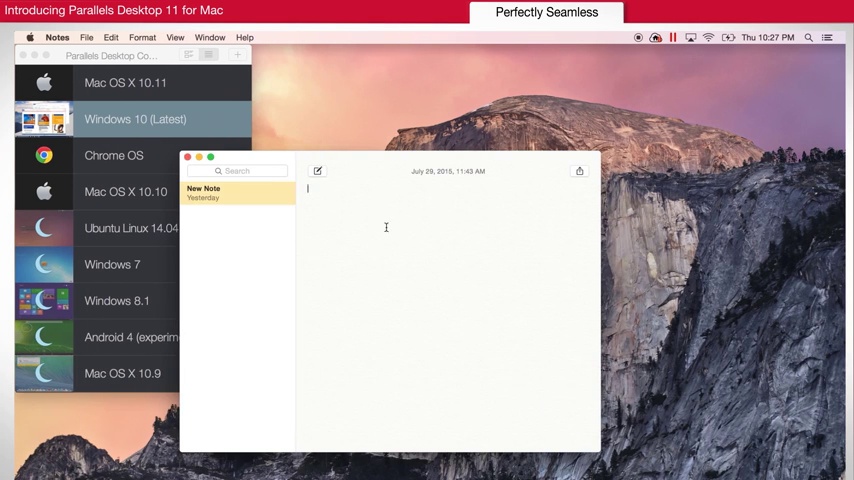The image size is (854, 480).
Task: Open Spotlight search
Action: [809, 38]
